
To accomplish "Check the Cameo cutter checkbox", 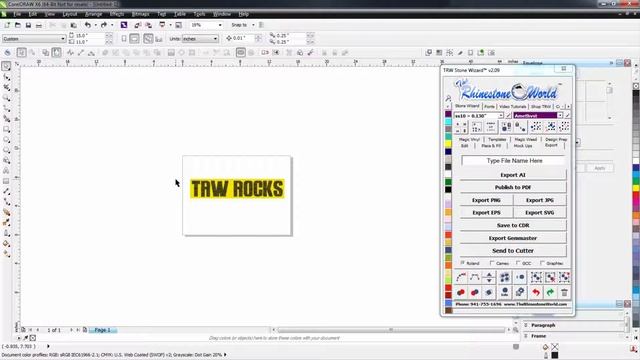I will pos(492,263).
